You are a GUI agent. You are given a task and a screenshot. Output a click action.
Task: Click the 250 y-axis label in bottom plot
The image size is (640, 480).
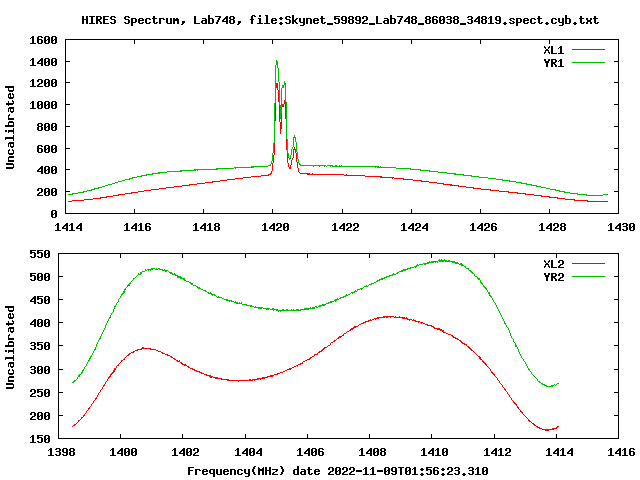tap(40, 393)
